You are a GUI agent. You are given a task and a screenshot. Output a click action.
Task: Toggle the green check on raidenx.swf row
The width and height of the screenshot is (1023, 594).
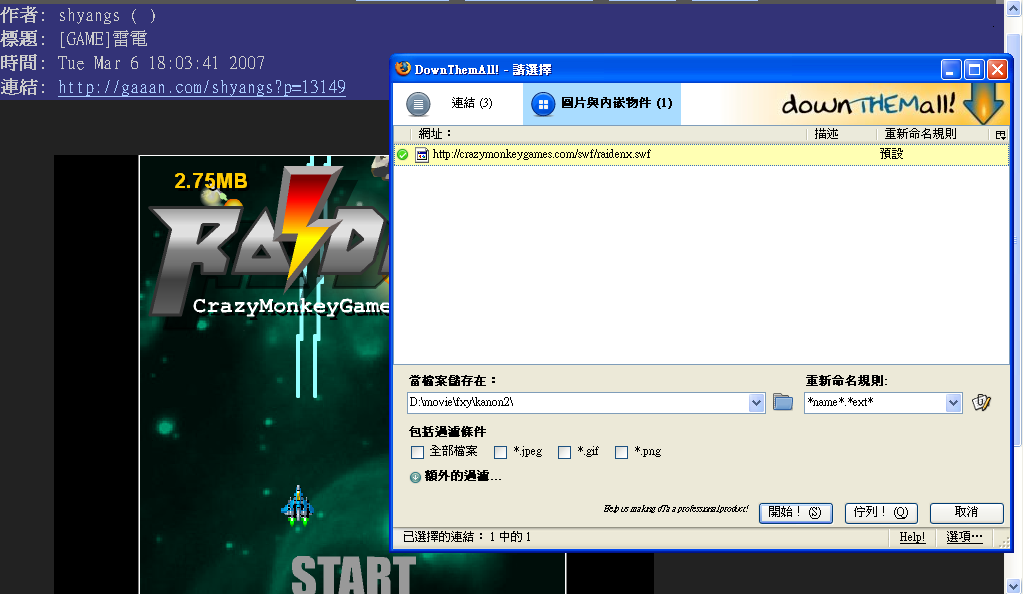click(403, 155)
